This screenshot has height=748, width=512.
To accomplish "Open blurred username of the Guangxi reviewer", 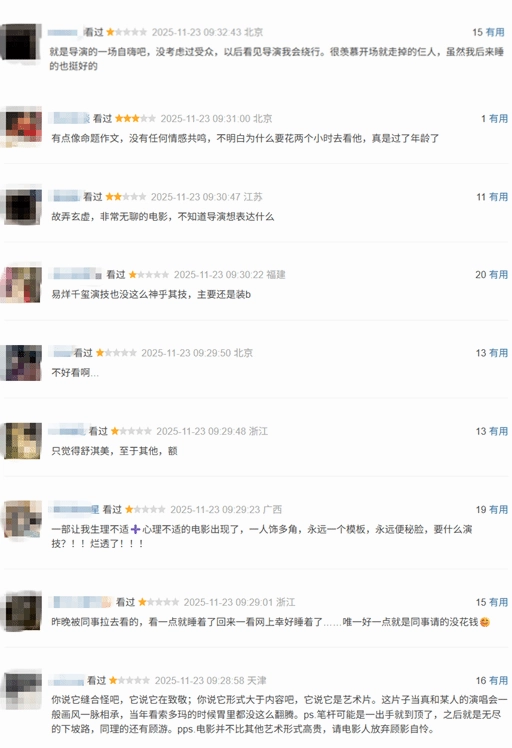I will pos(75,509).
